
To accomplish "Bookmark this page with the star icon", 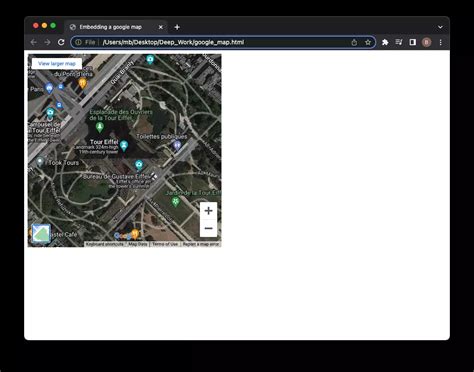I will [x=368, y=42].
